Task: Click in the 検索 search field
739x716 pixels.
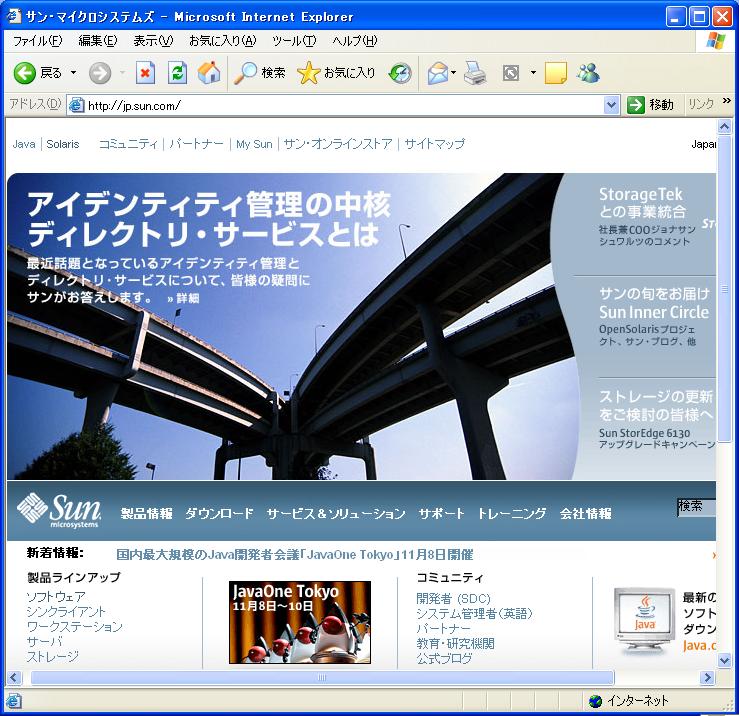Action: pos(696,507)
